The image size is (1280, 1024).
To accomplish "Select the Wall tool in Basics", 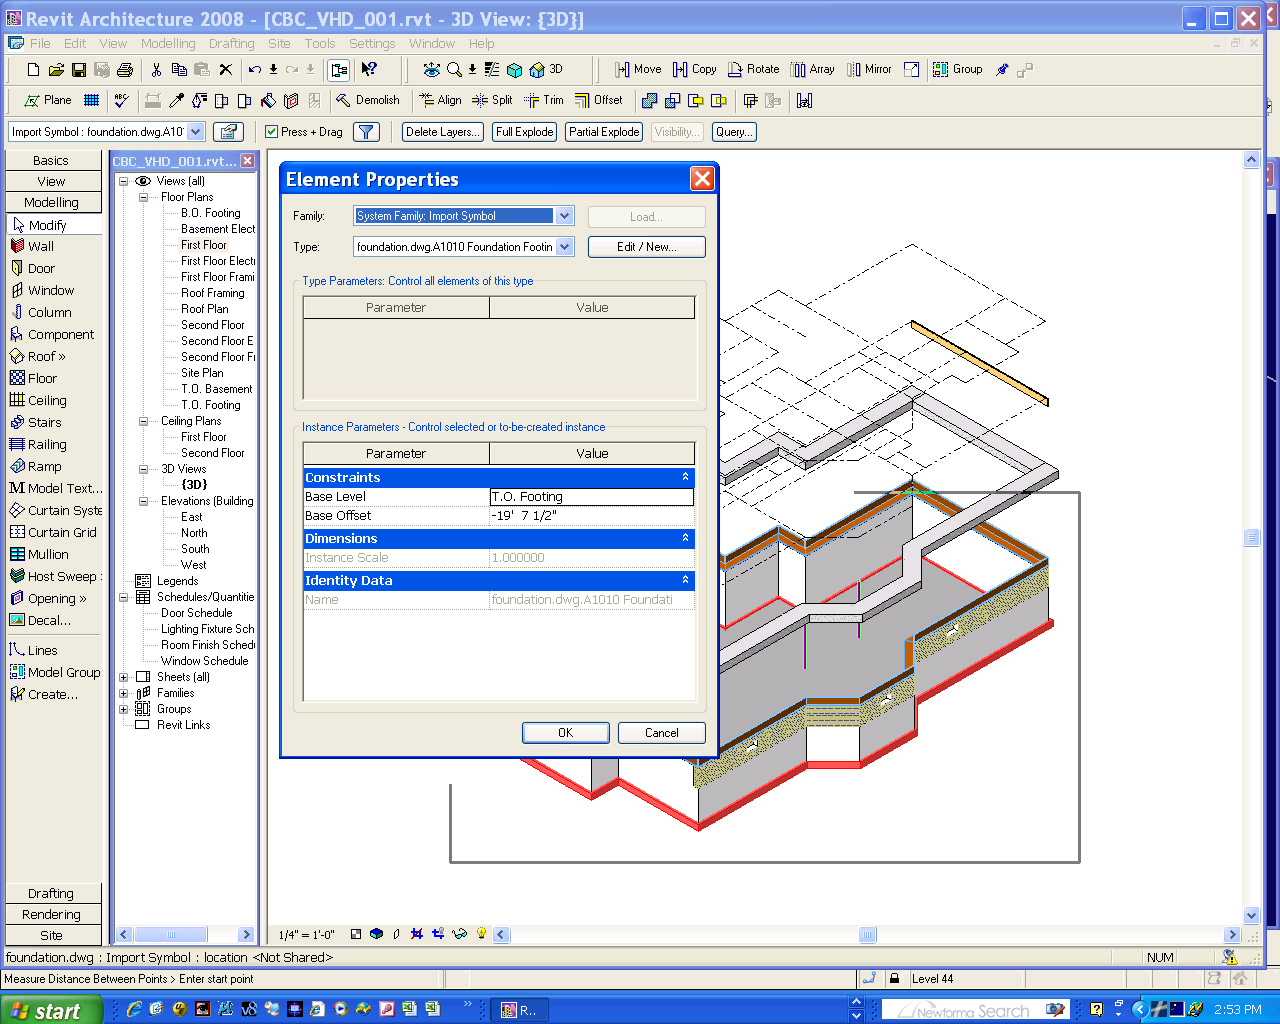I will [40, 246].
